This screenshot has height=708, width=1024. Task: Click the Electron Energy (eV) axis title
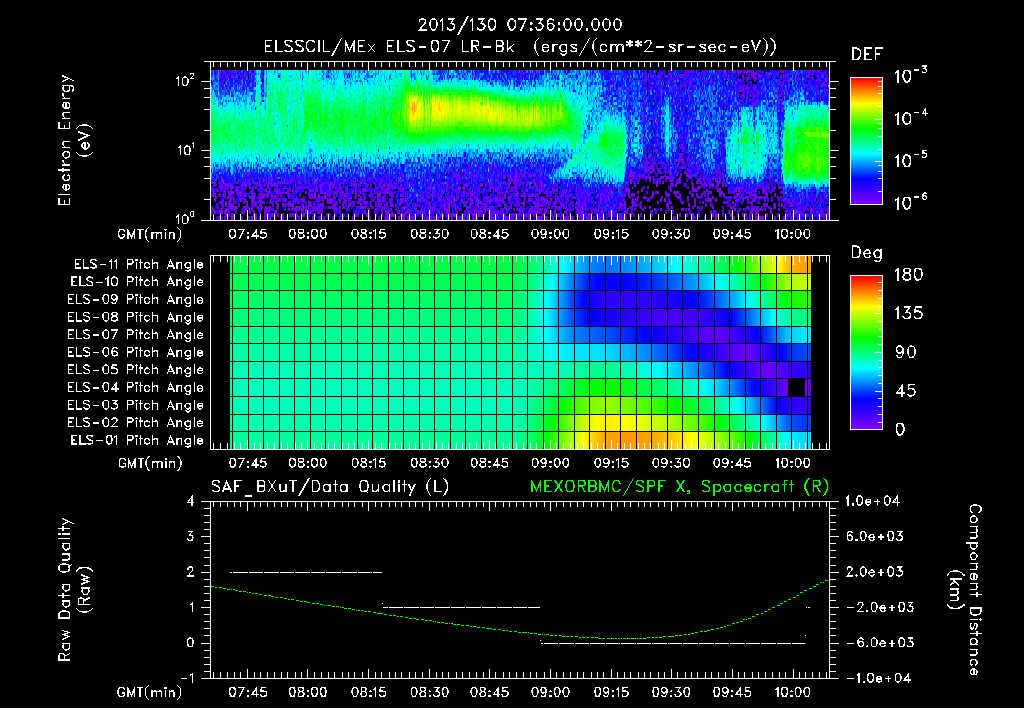[x=74, y=140]
